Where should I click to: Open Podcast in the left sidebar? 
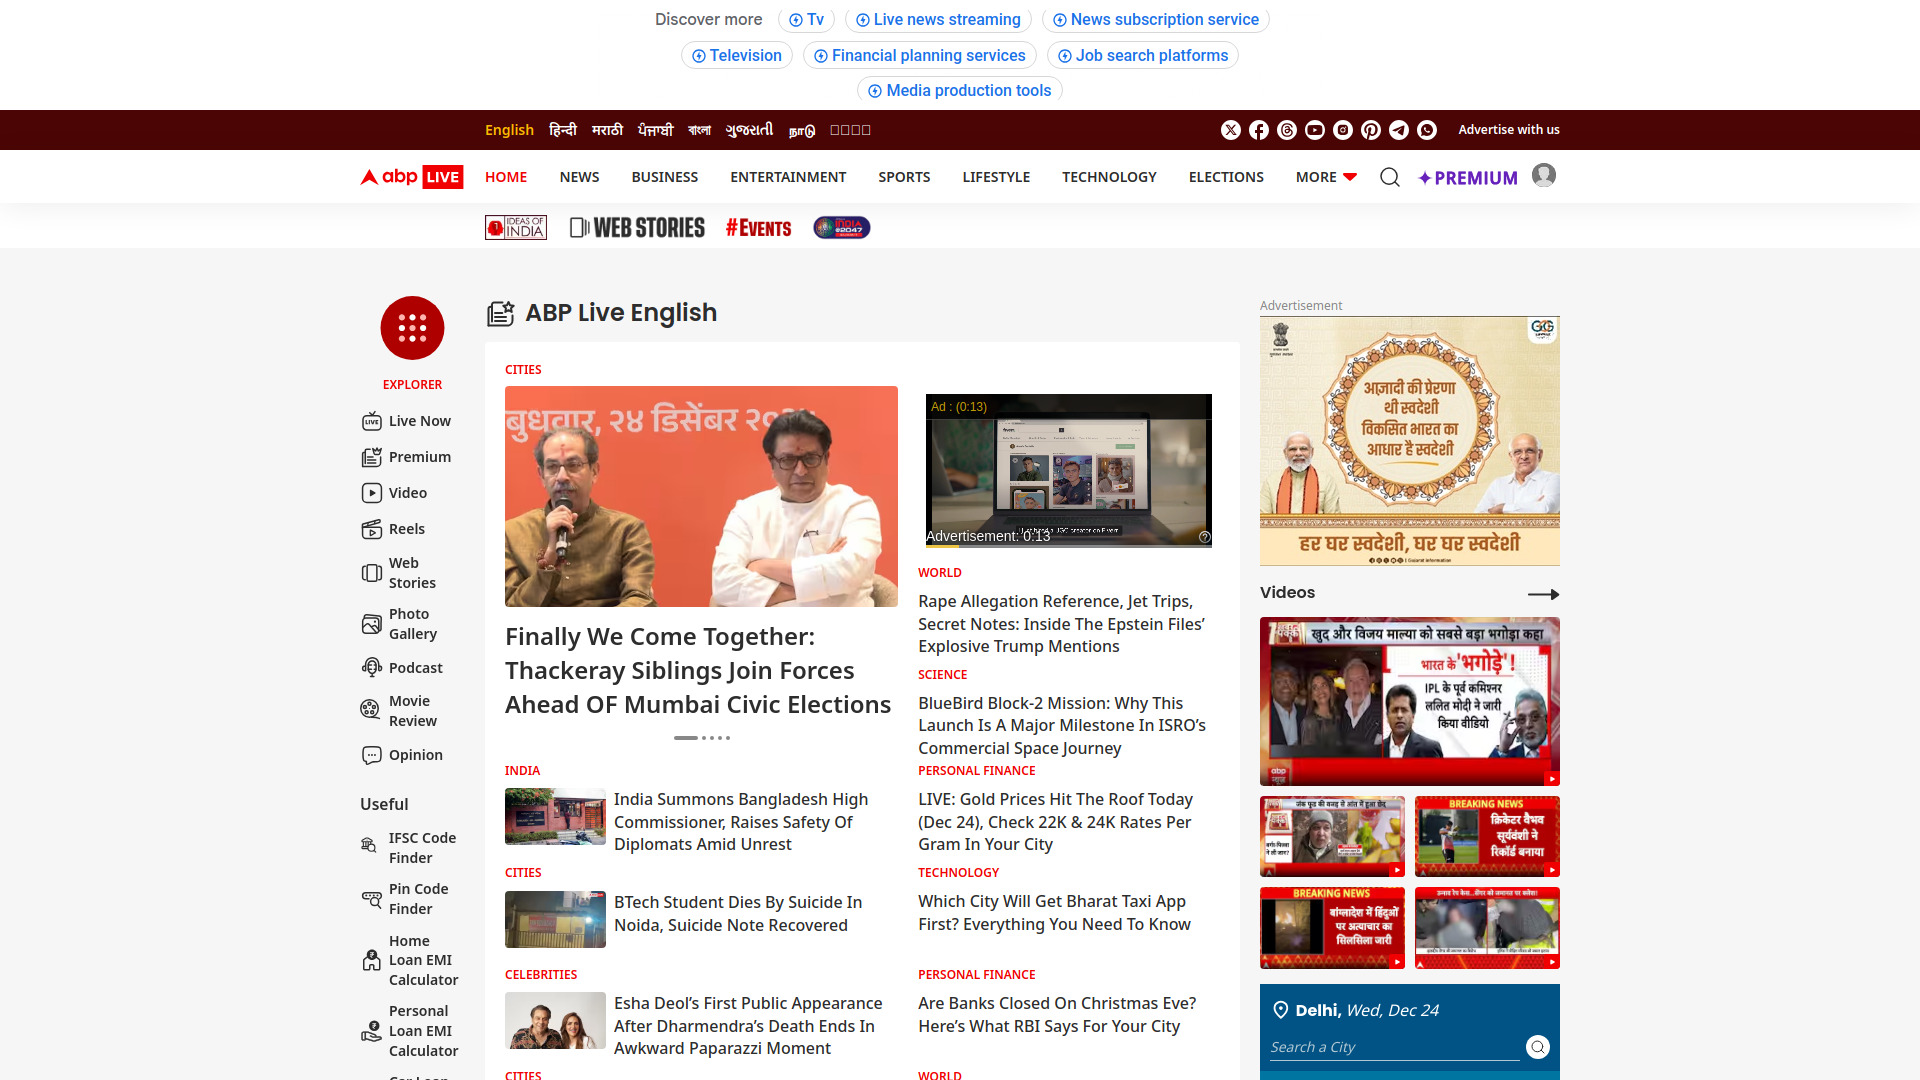click(x=415, y=668)
